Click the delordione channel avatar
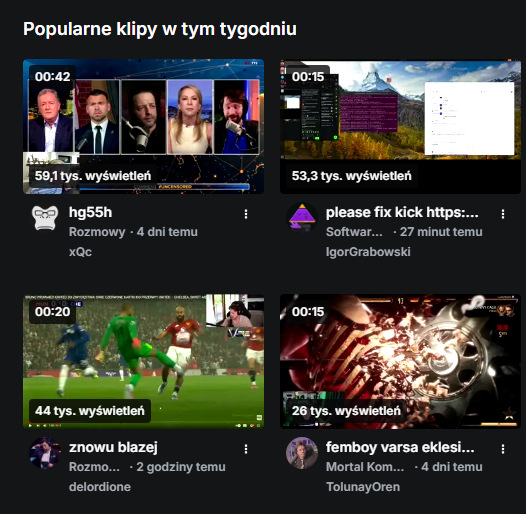Screen dimensions: 526x514 (x=45, y=453)
